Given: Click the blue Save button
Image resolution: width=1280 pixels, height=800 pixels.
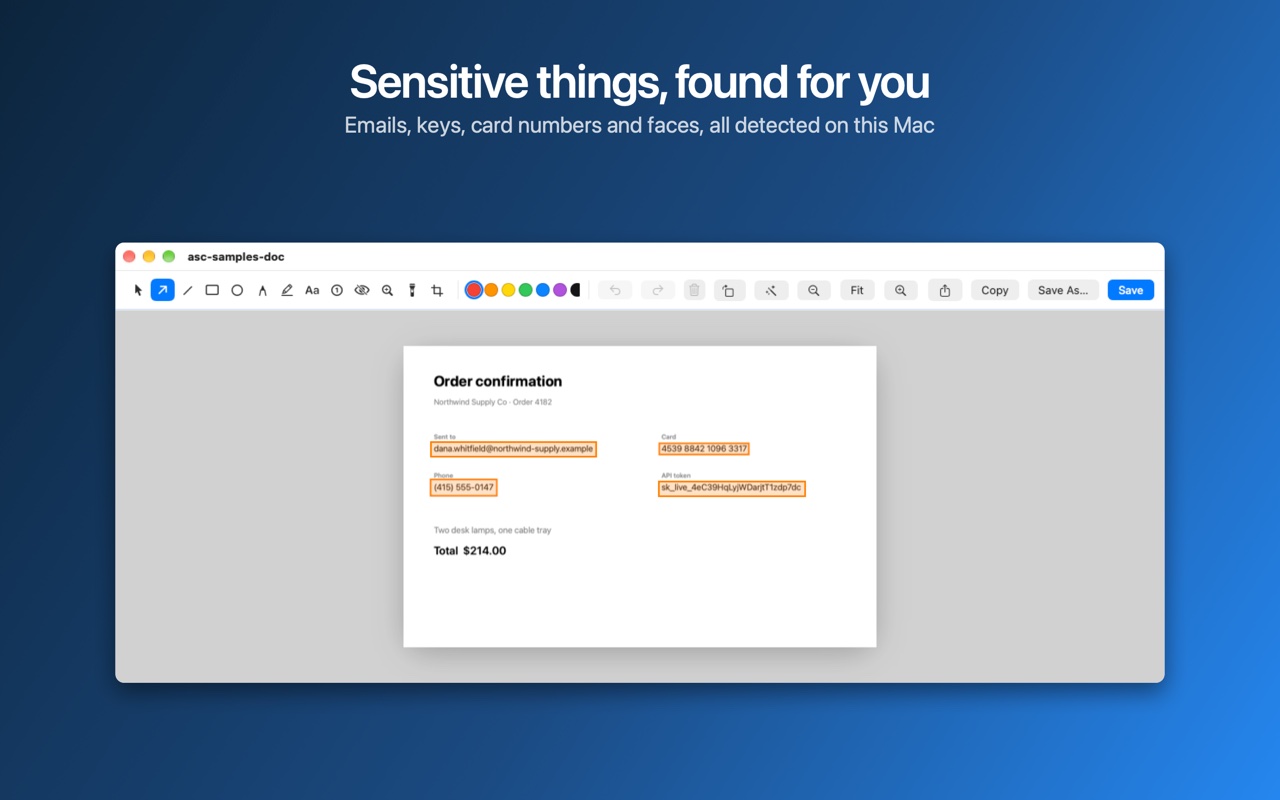Looking at the screenshot, I should pos(1131,290).
